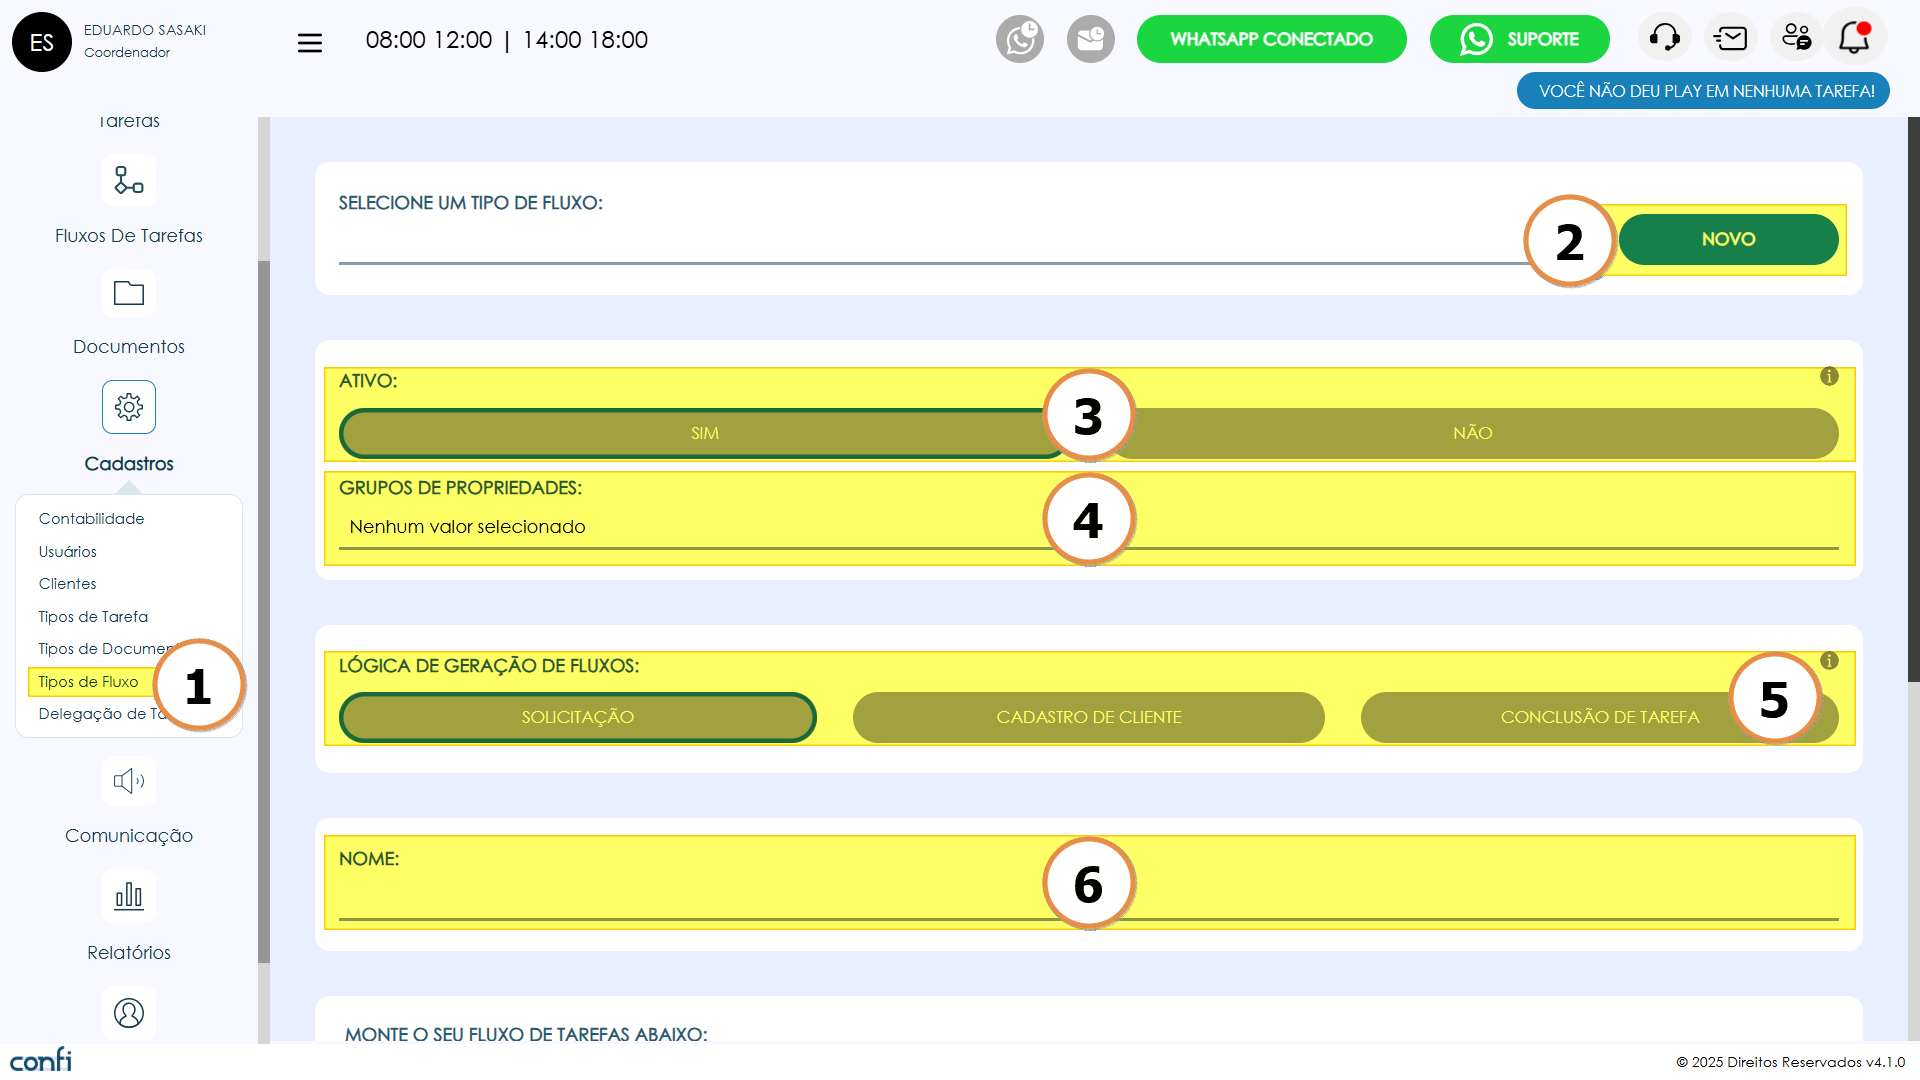
Task: Set Ativo to NÃO
Action: [1472, 433]
